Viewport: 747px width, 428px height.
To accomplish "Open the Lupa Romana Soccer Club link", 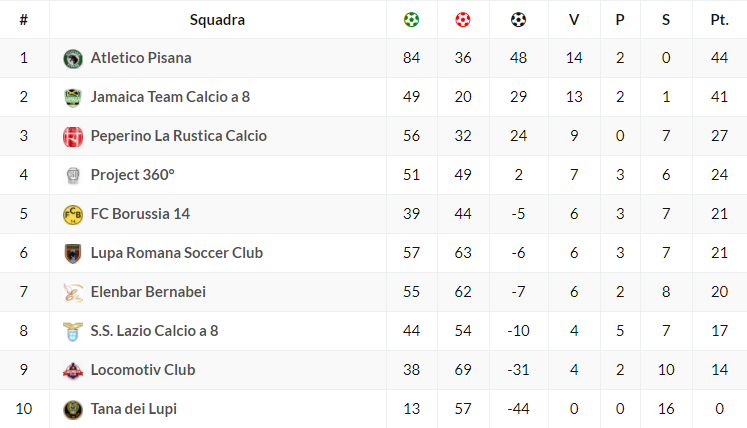I will pyautogui.click(x=176, y=253).
